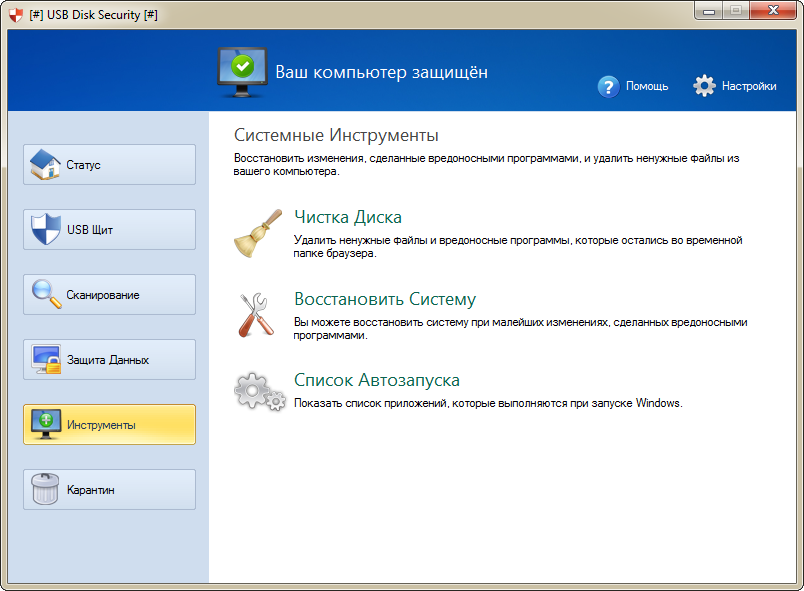Switch to the Карантин section
Screen dimensions: 804x591
pyautogui.click(x=108, y=489)
